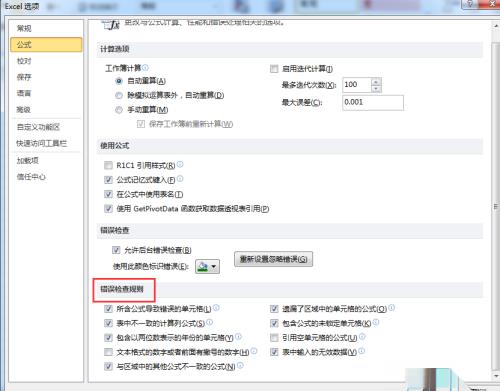Click scrollbar up arrow in options pane

pos(496,26)
